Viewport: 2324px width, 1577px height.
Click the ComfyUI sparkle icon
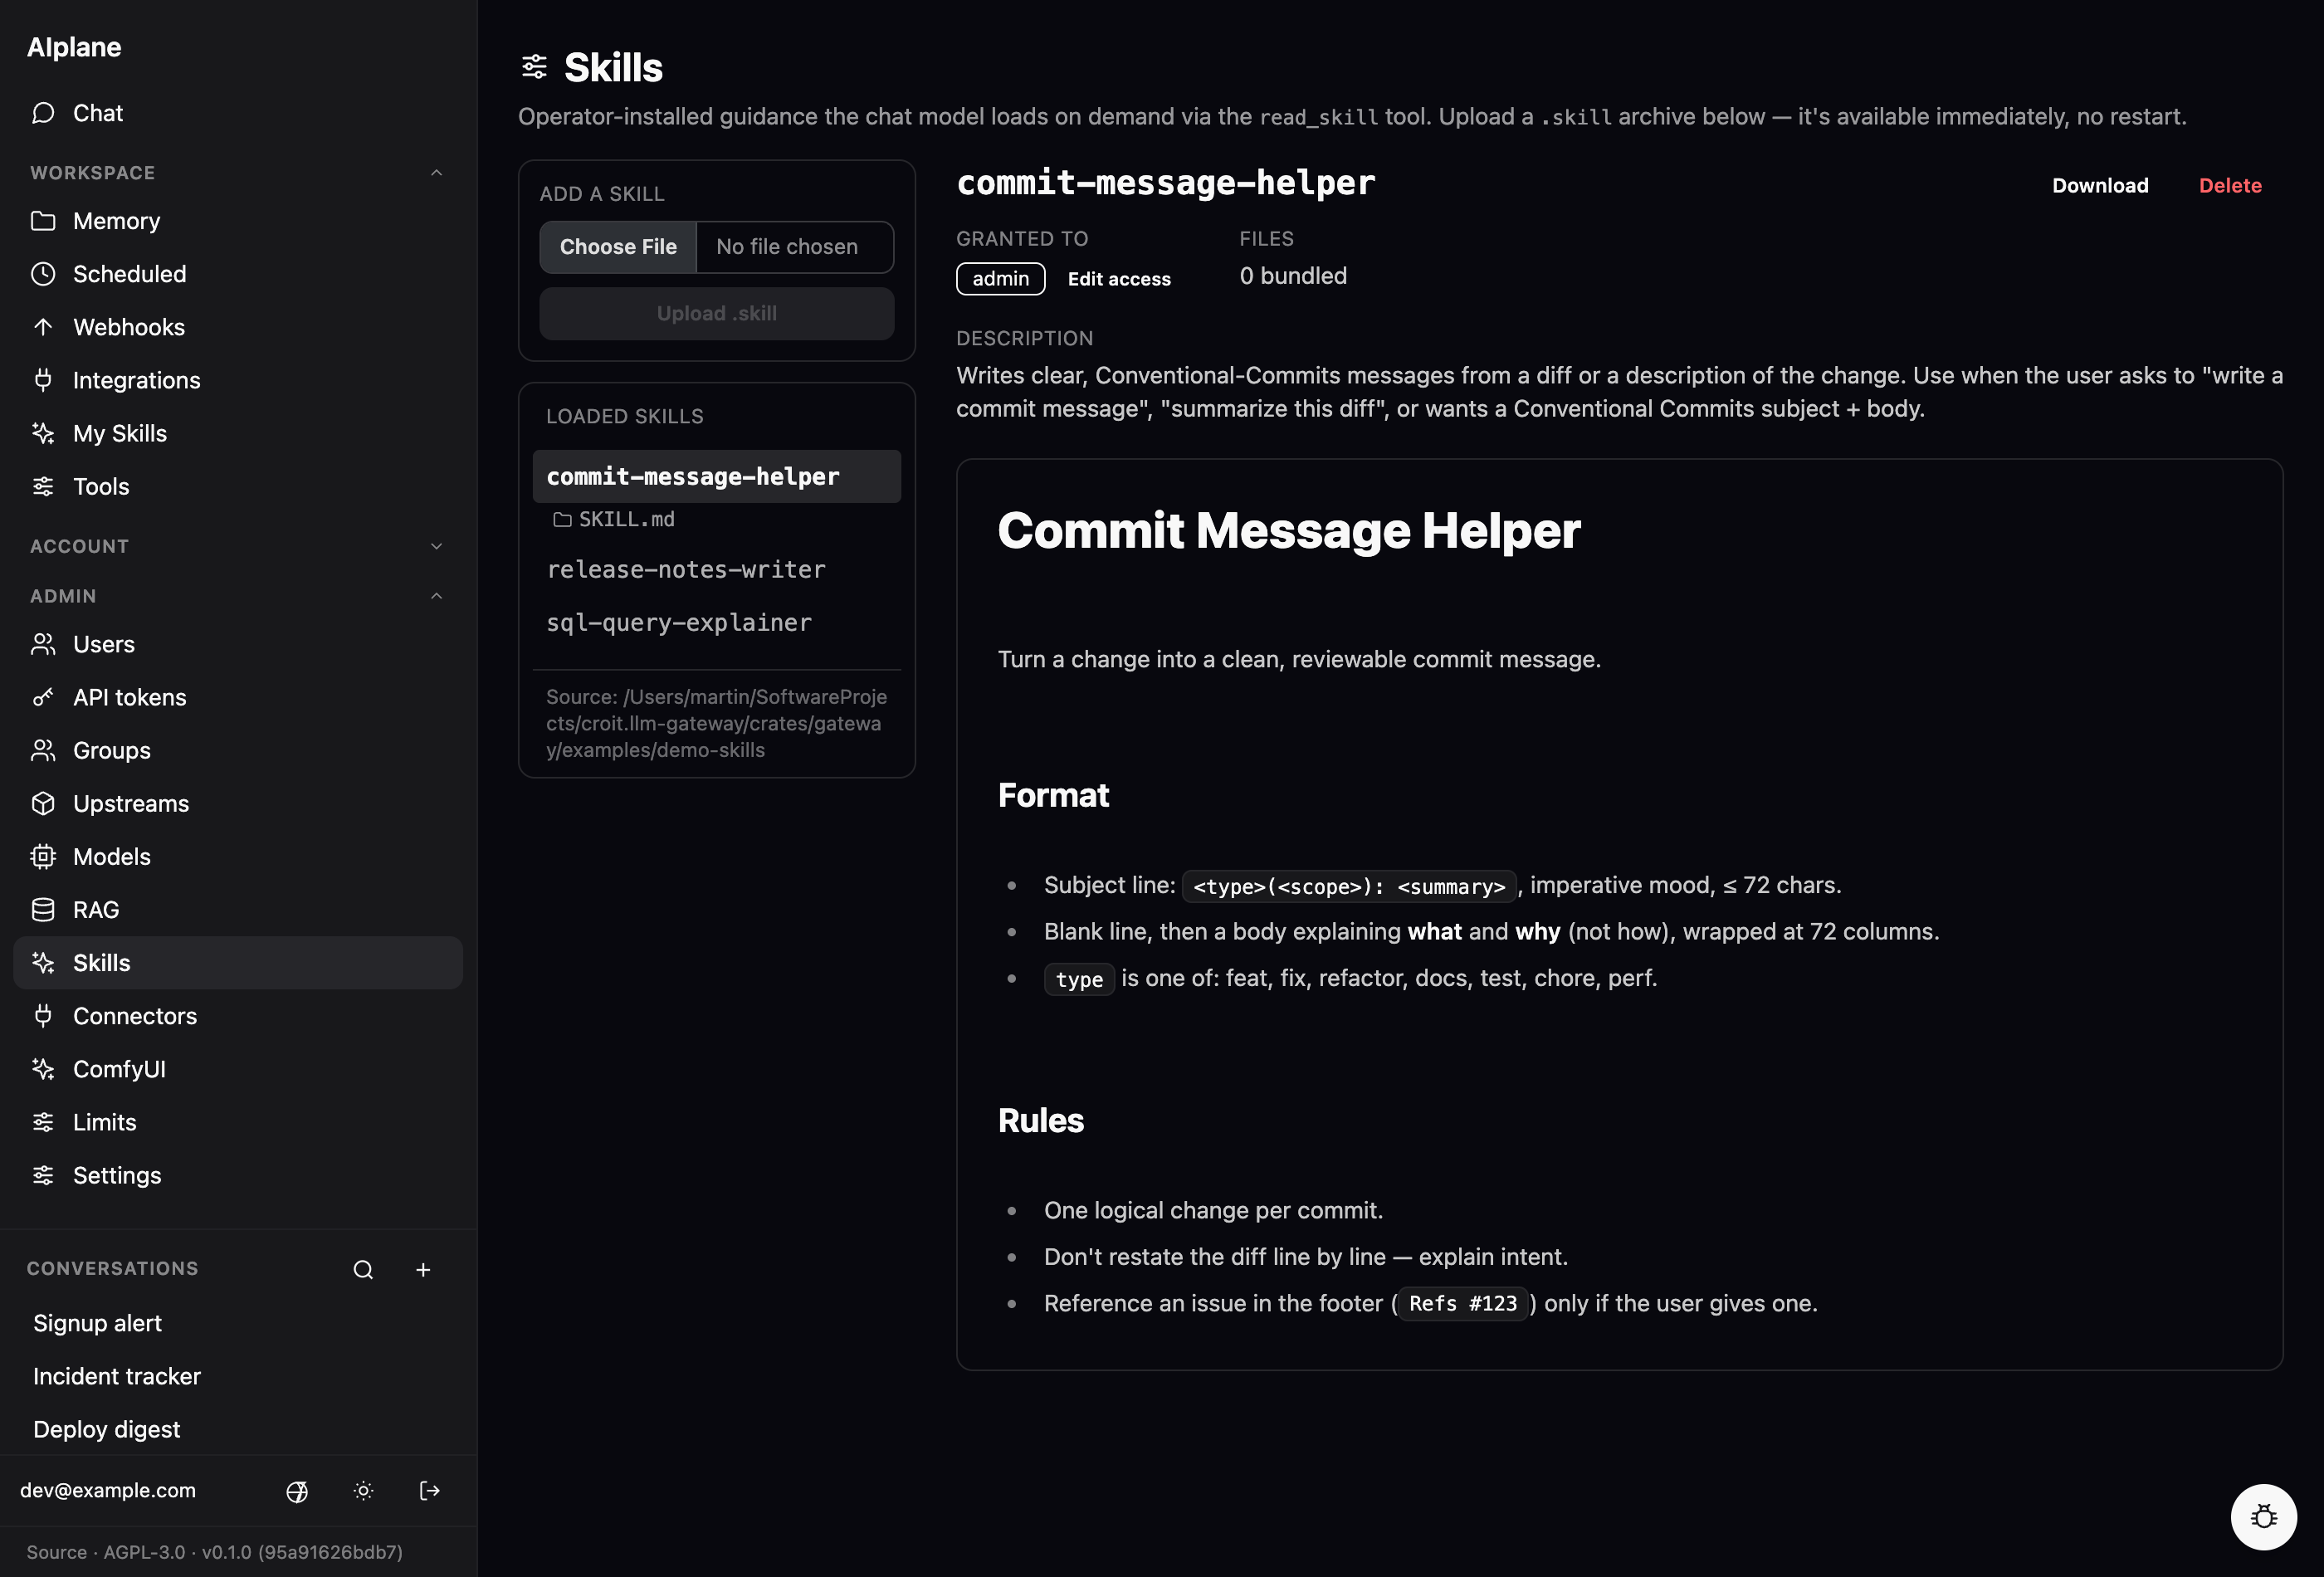pos(43,1068)
